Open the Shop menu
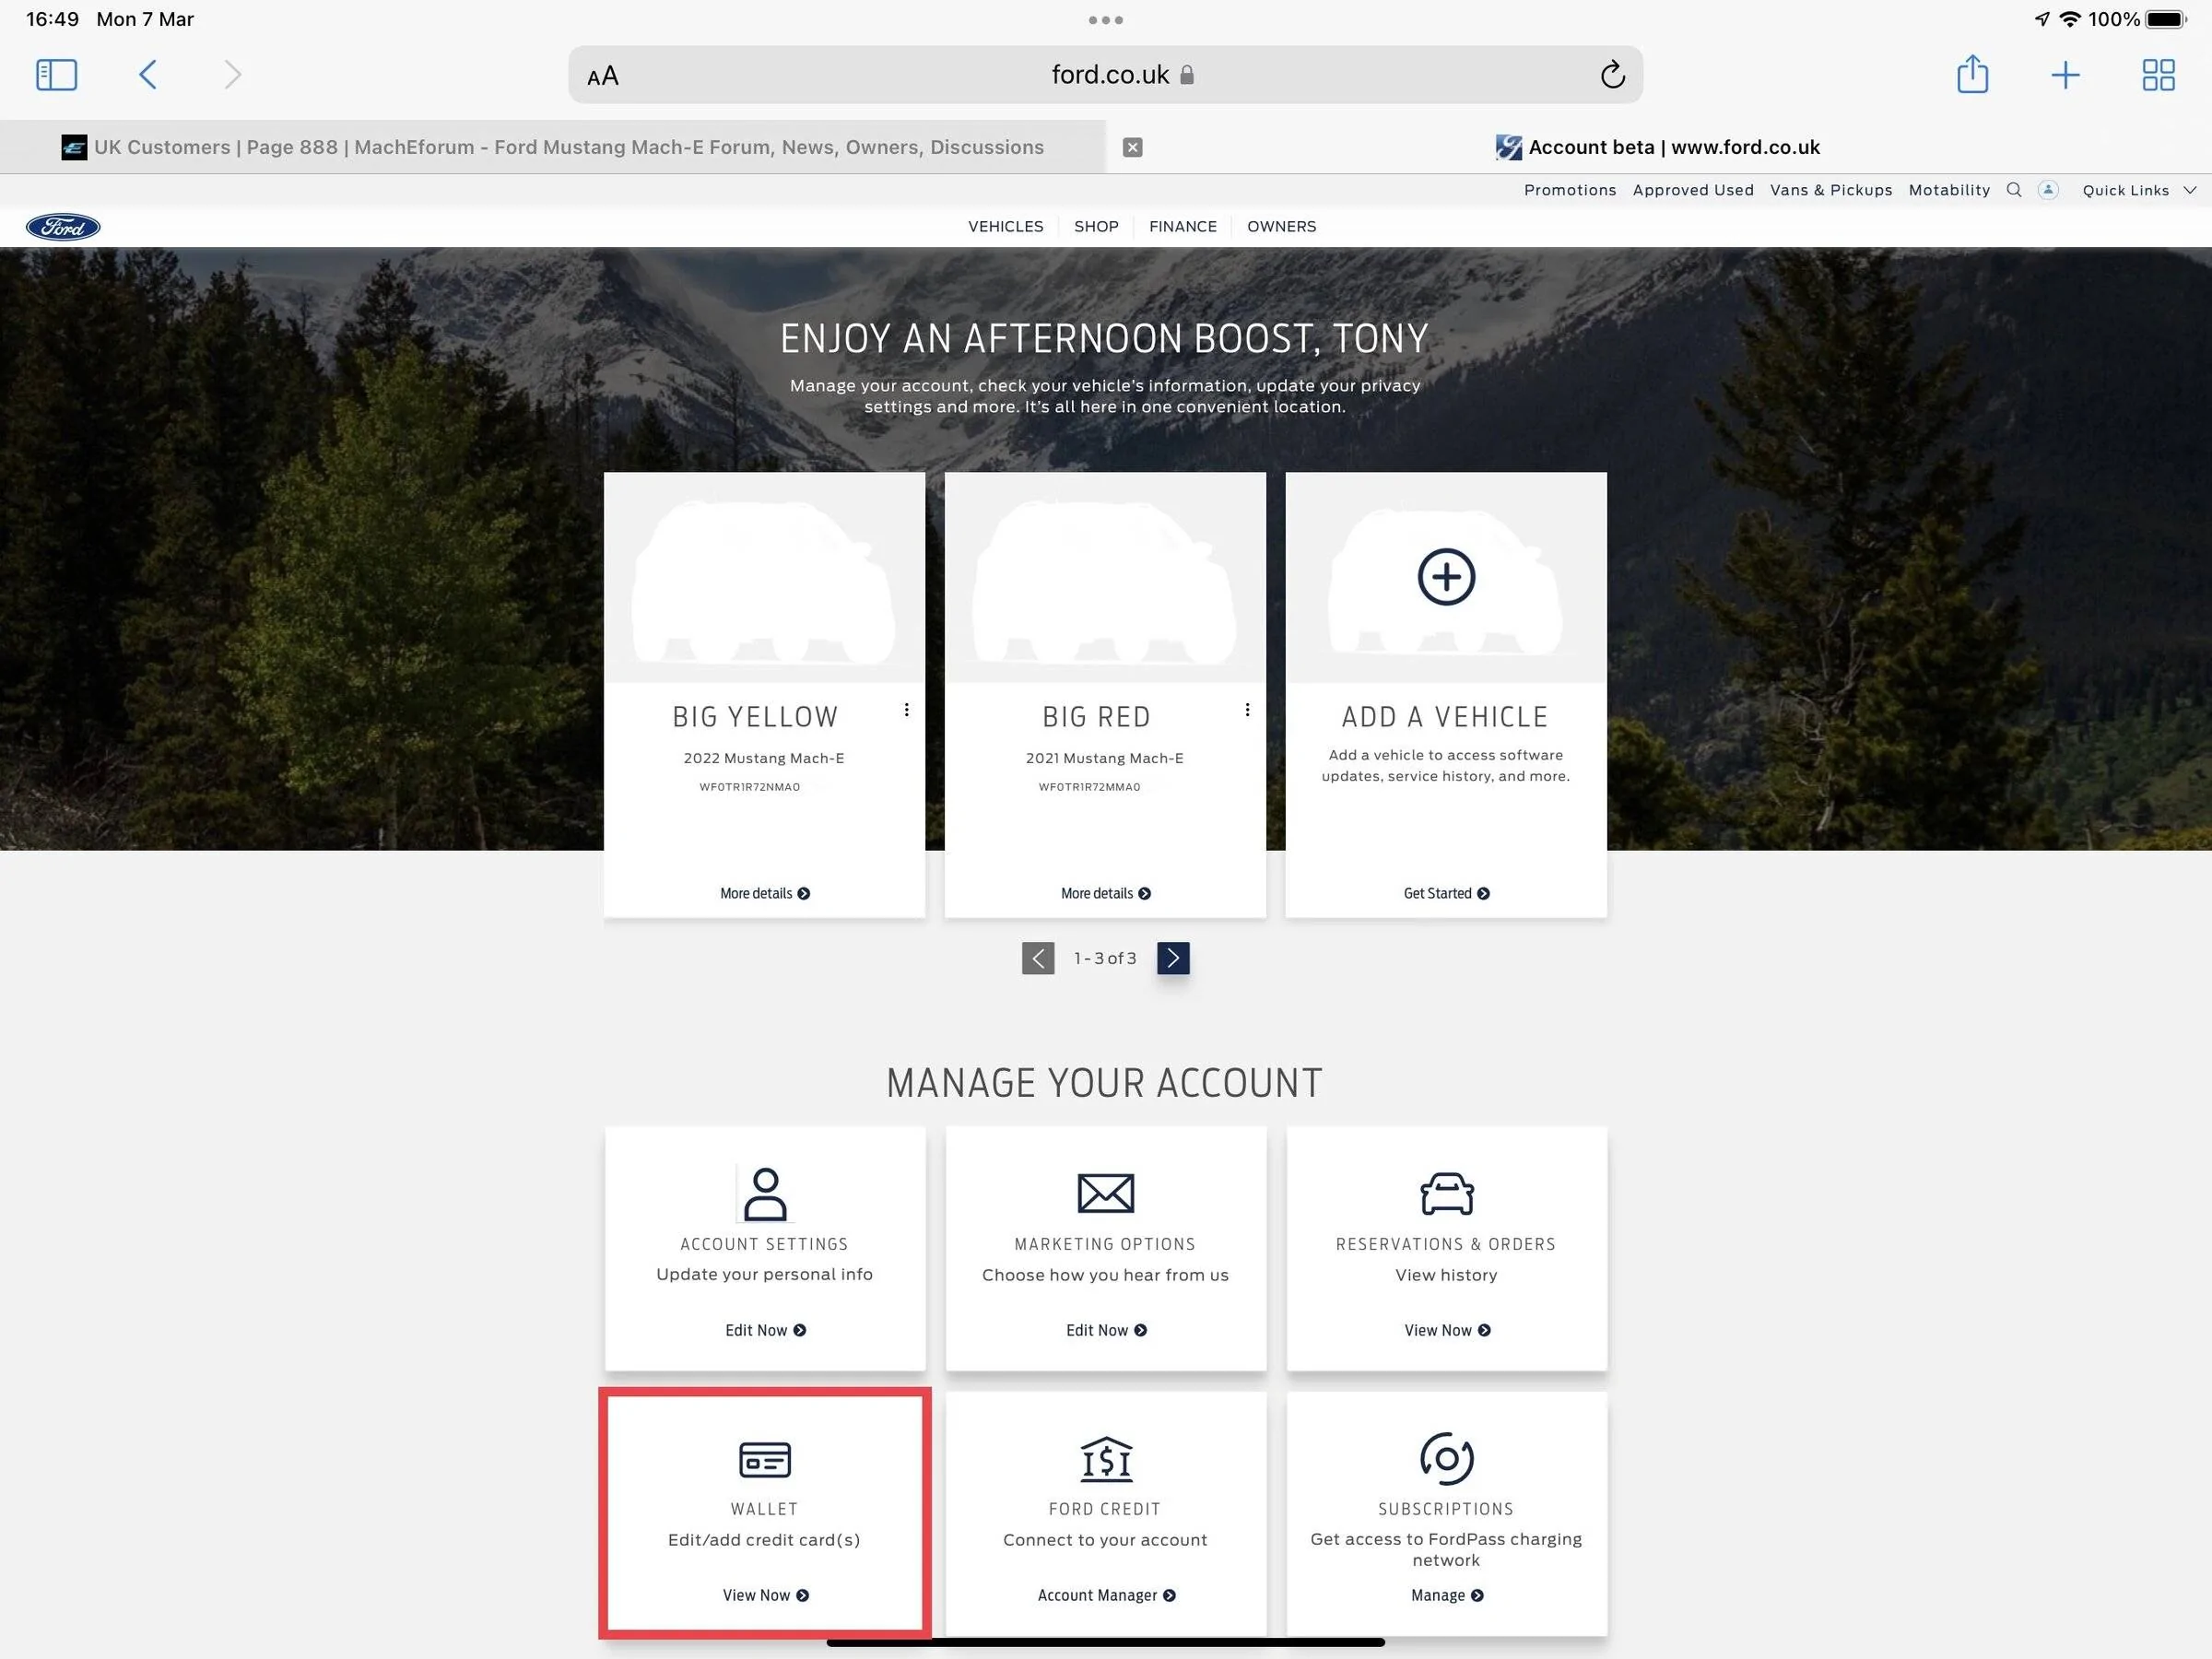Screen dimensions: 2212x1659 click(1096, 227)
